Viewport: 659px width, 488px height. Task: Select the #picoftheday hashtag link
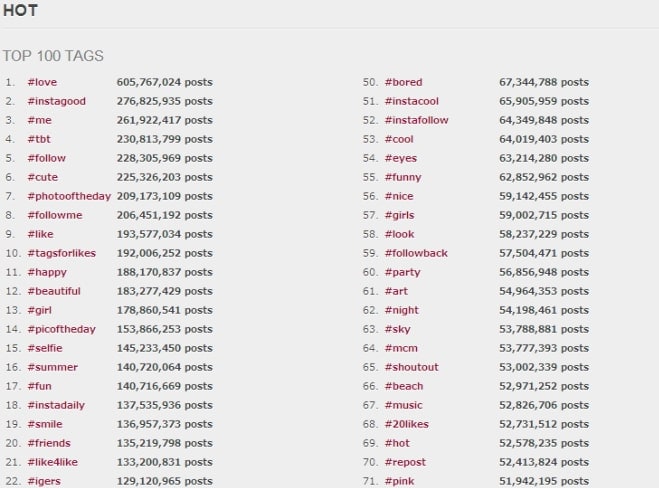(x=62, y=329)
